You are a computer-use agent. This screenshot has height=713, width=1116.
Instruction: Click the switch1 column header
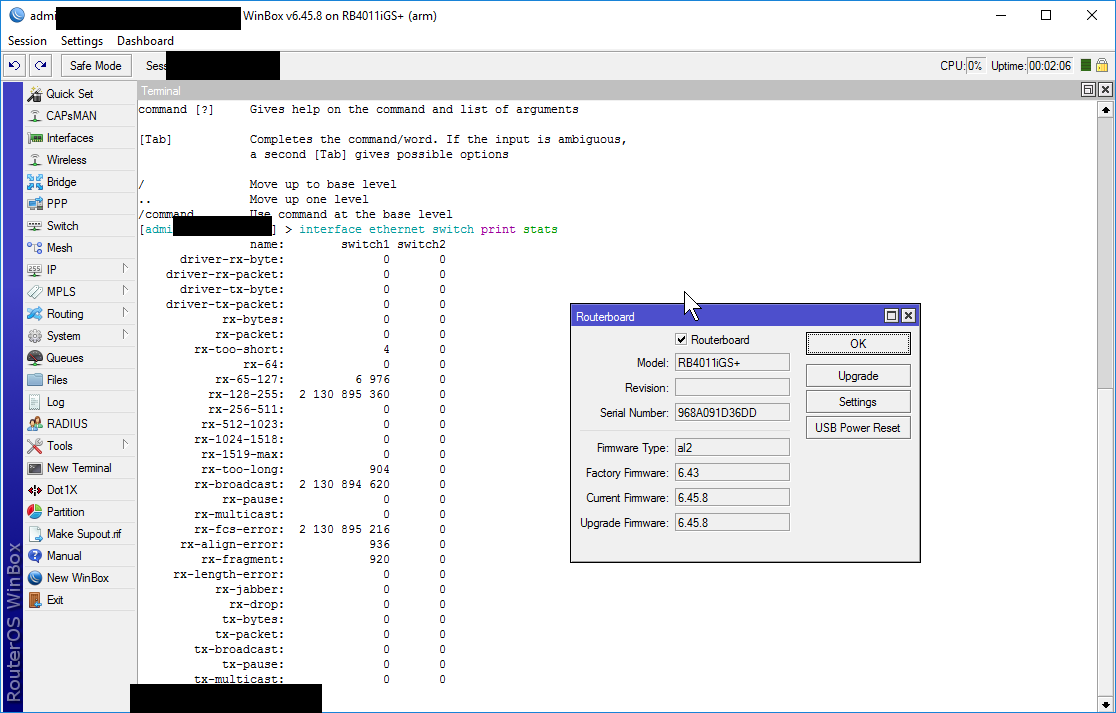click(365, 245)
